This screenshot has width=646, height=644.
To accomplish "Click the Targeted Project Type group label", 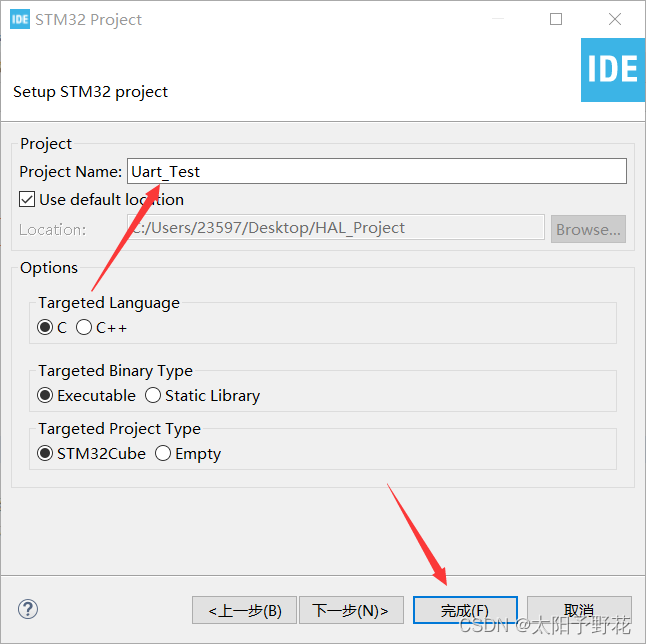I will 119,429.
